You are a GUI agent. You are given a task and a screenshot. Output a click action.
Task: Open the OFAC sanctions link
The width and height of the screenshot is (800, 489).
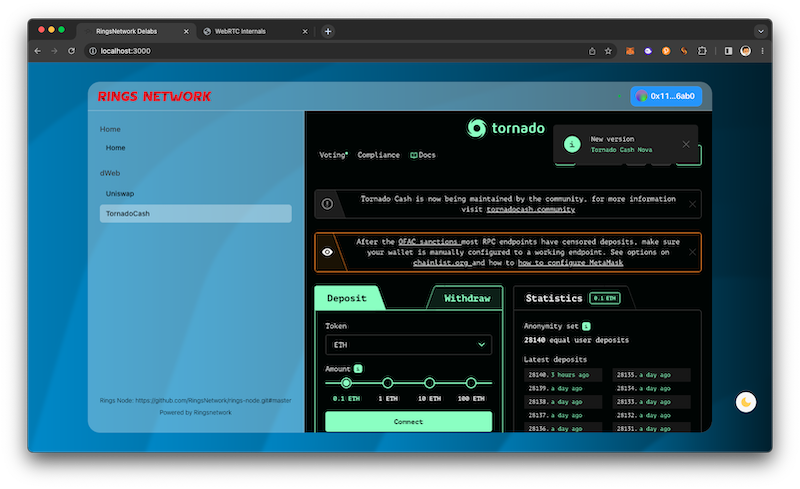(429, 242)
